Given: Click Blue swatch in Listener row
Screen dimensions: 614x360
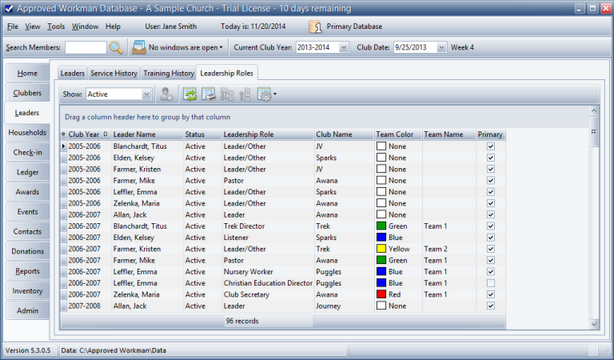Looking at the screenshot, I should [x=381, y=237].
